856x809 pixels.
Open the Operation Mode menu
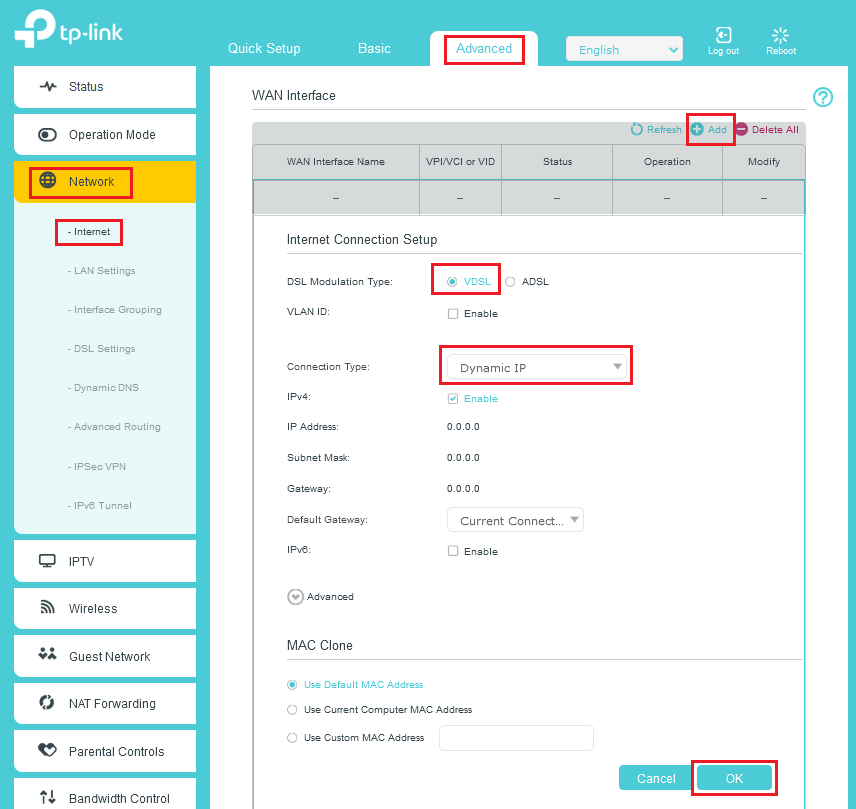coord(105,134)
